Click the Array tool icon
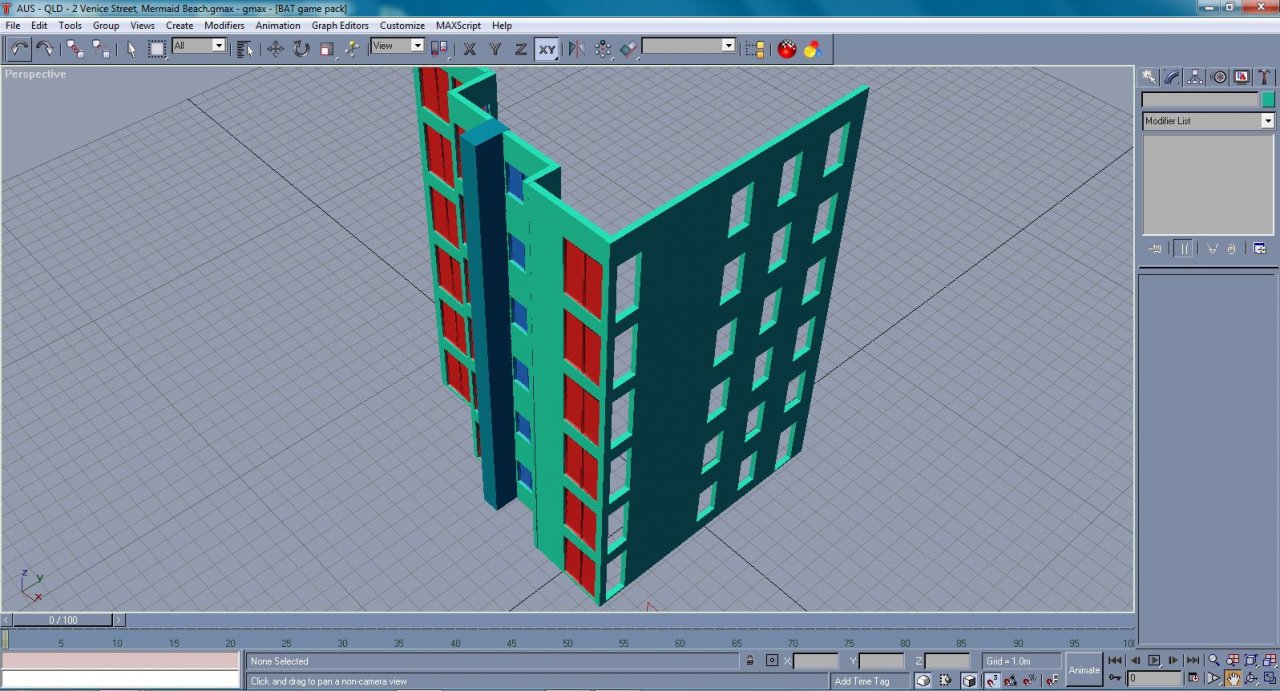 (603, 48)
